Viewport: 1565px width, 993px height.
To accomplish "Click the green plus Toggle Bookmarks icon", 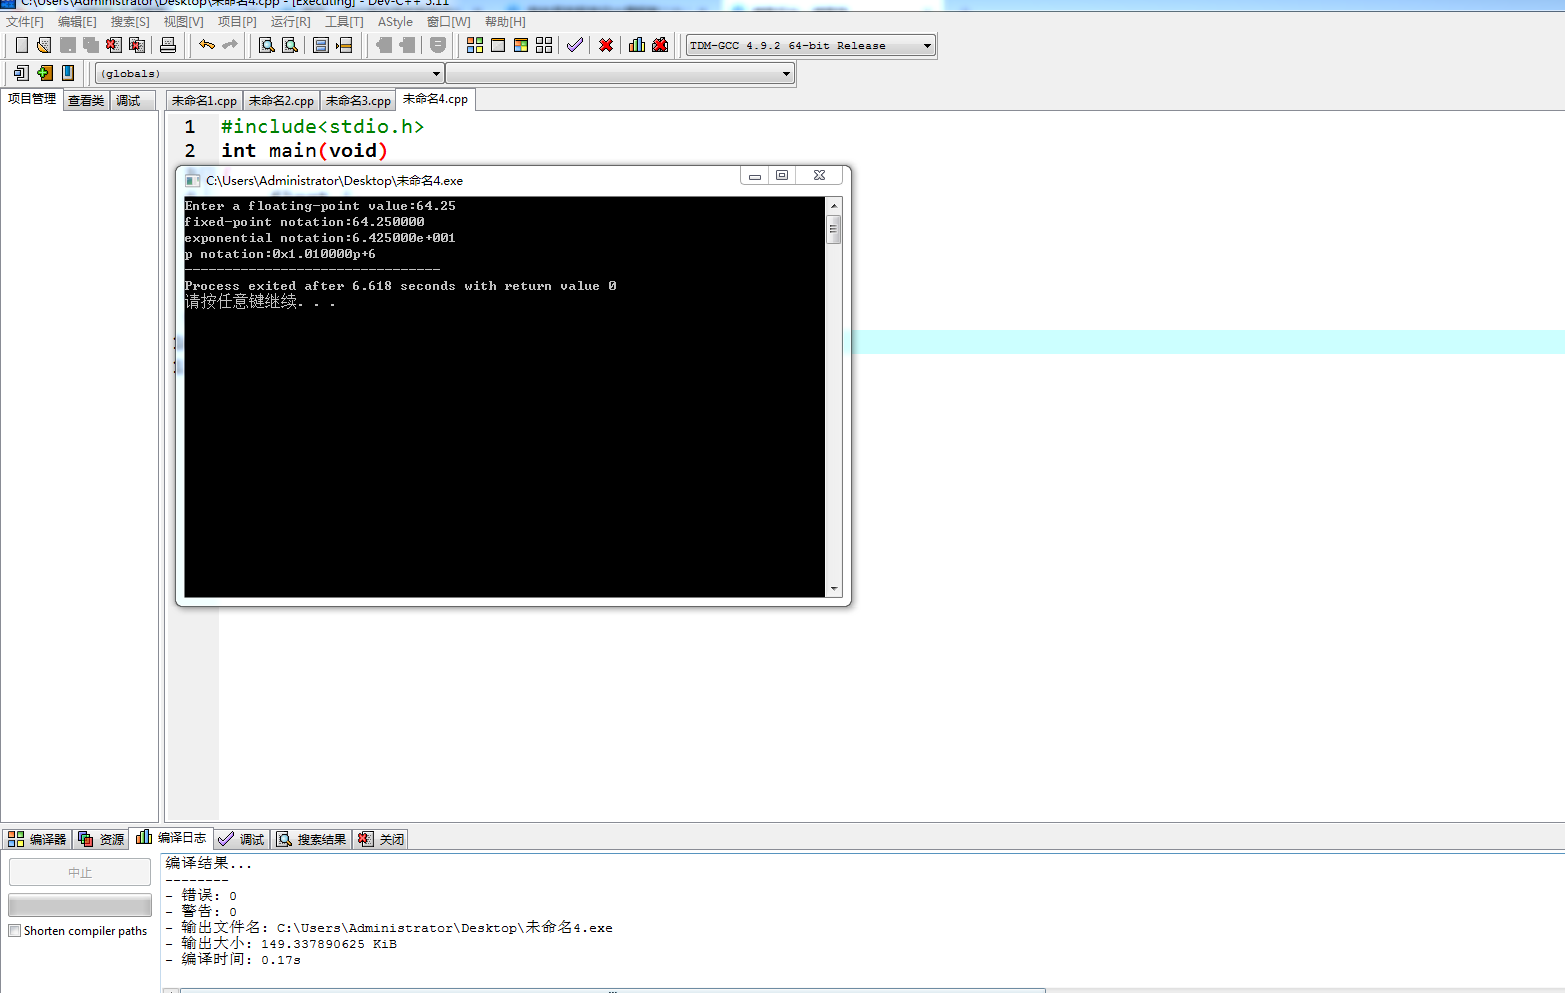I will [x=44, y=73].
